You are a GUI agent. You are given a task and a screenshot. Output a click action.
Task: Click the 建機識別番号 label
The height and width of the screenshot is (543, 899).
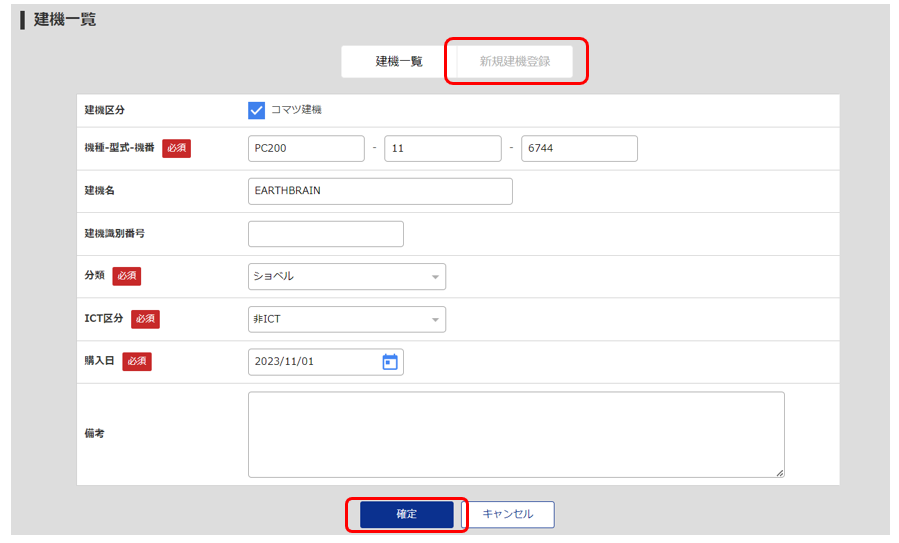click(115, 233)
